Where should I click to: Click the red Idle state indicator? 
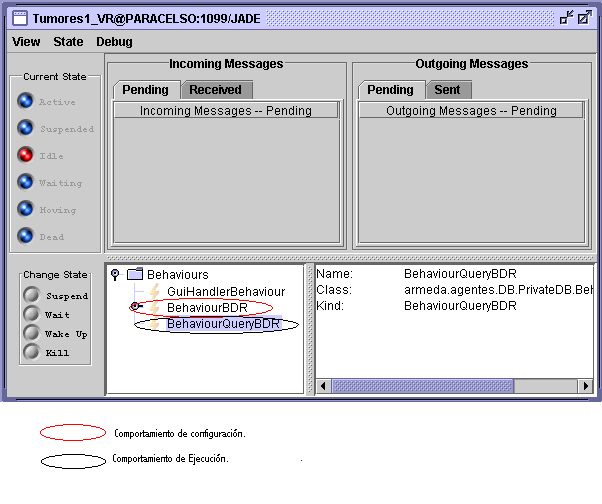pos(26,155)
